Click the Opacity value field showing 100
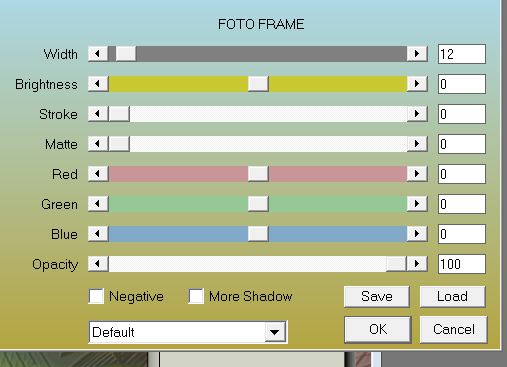This screenshot has width=507, height=367. click(462, 264)
